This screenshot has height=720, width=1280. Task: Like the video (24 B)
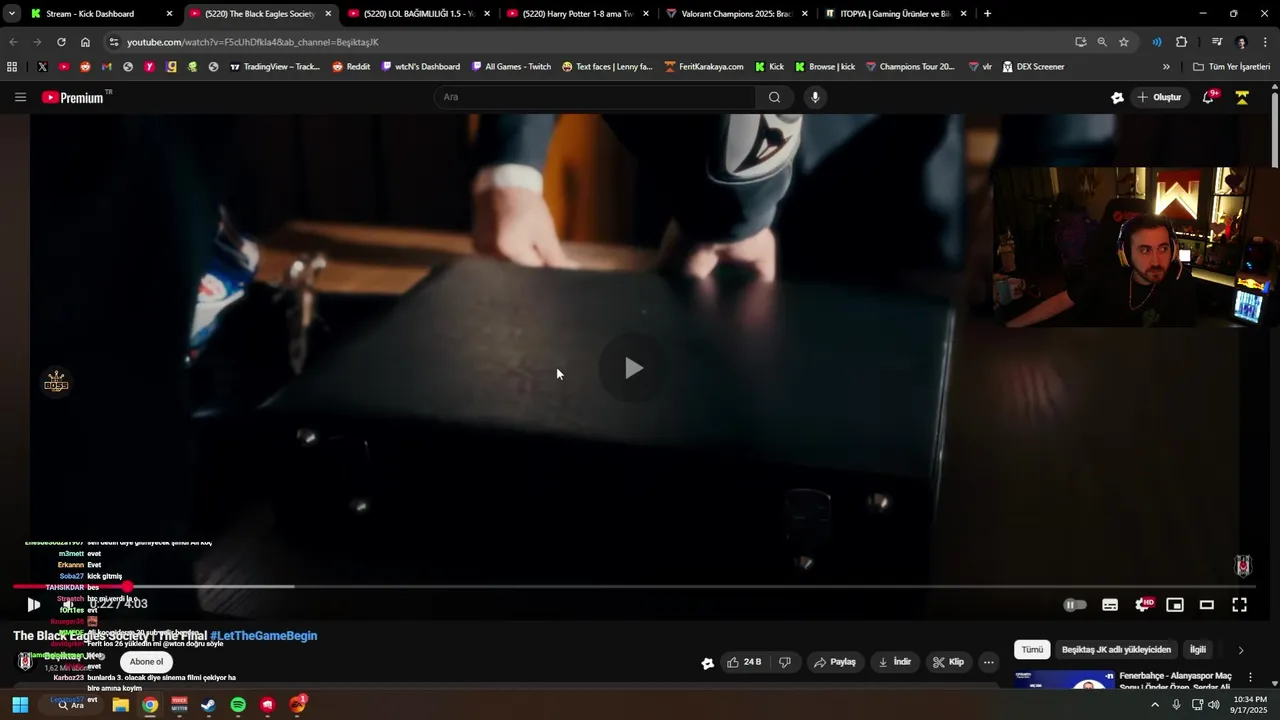pos(744,662)
